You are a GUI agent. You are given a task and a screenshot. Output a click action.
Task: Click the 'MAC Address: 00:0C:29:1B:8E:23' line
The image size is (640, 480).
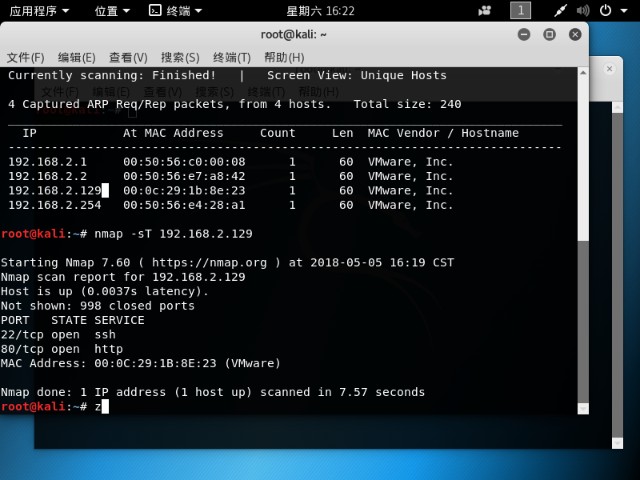(141, 363)
